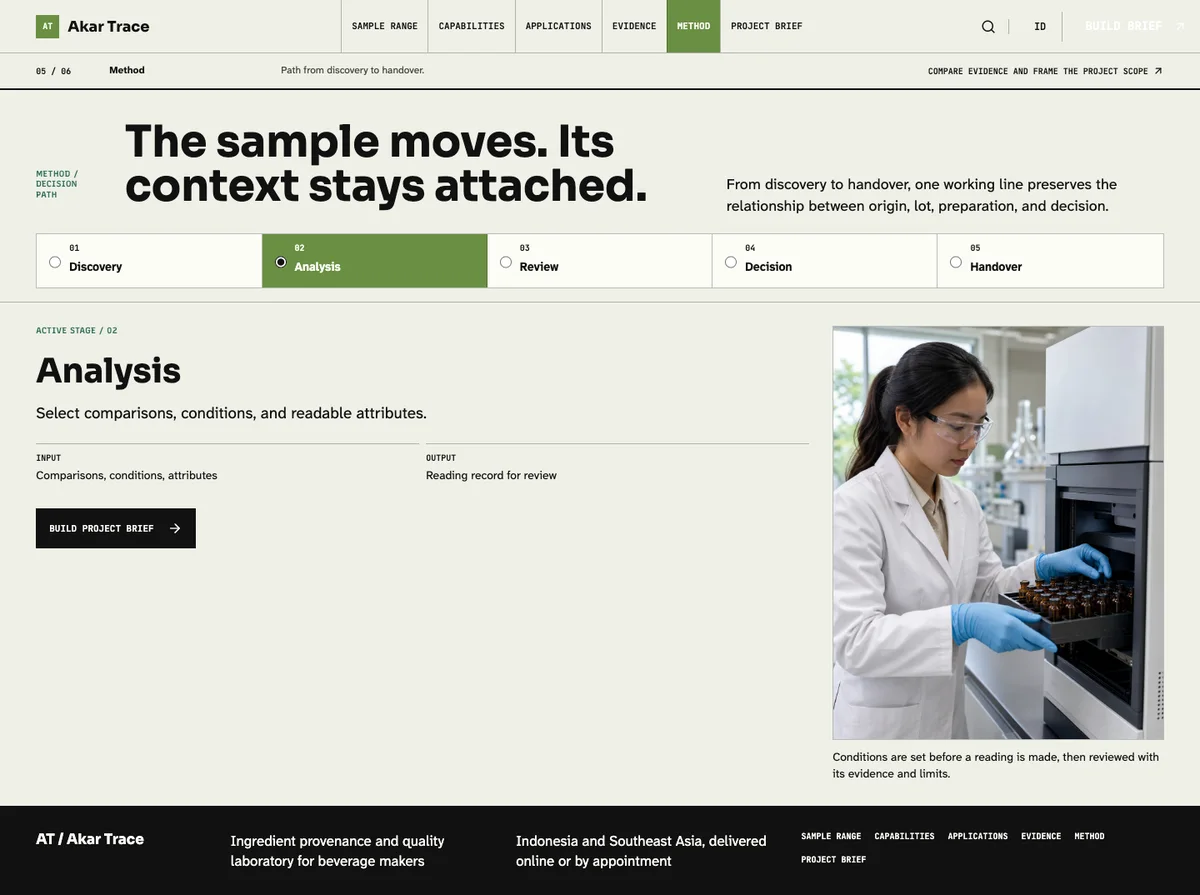Click the faint Build Brief header button

coord(1134,26)
